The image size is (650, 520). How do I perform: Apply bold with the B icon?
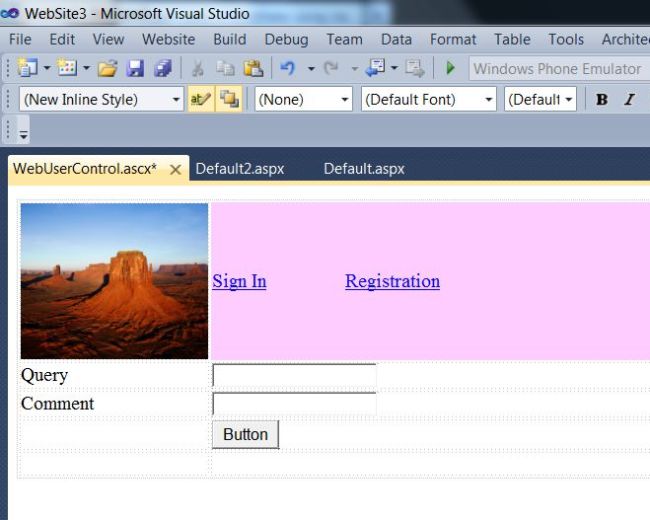click(601, 100)
